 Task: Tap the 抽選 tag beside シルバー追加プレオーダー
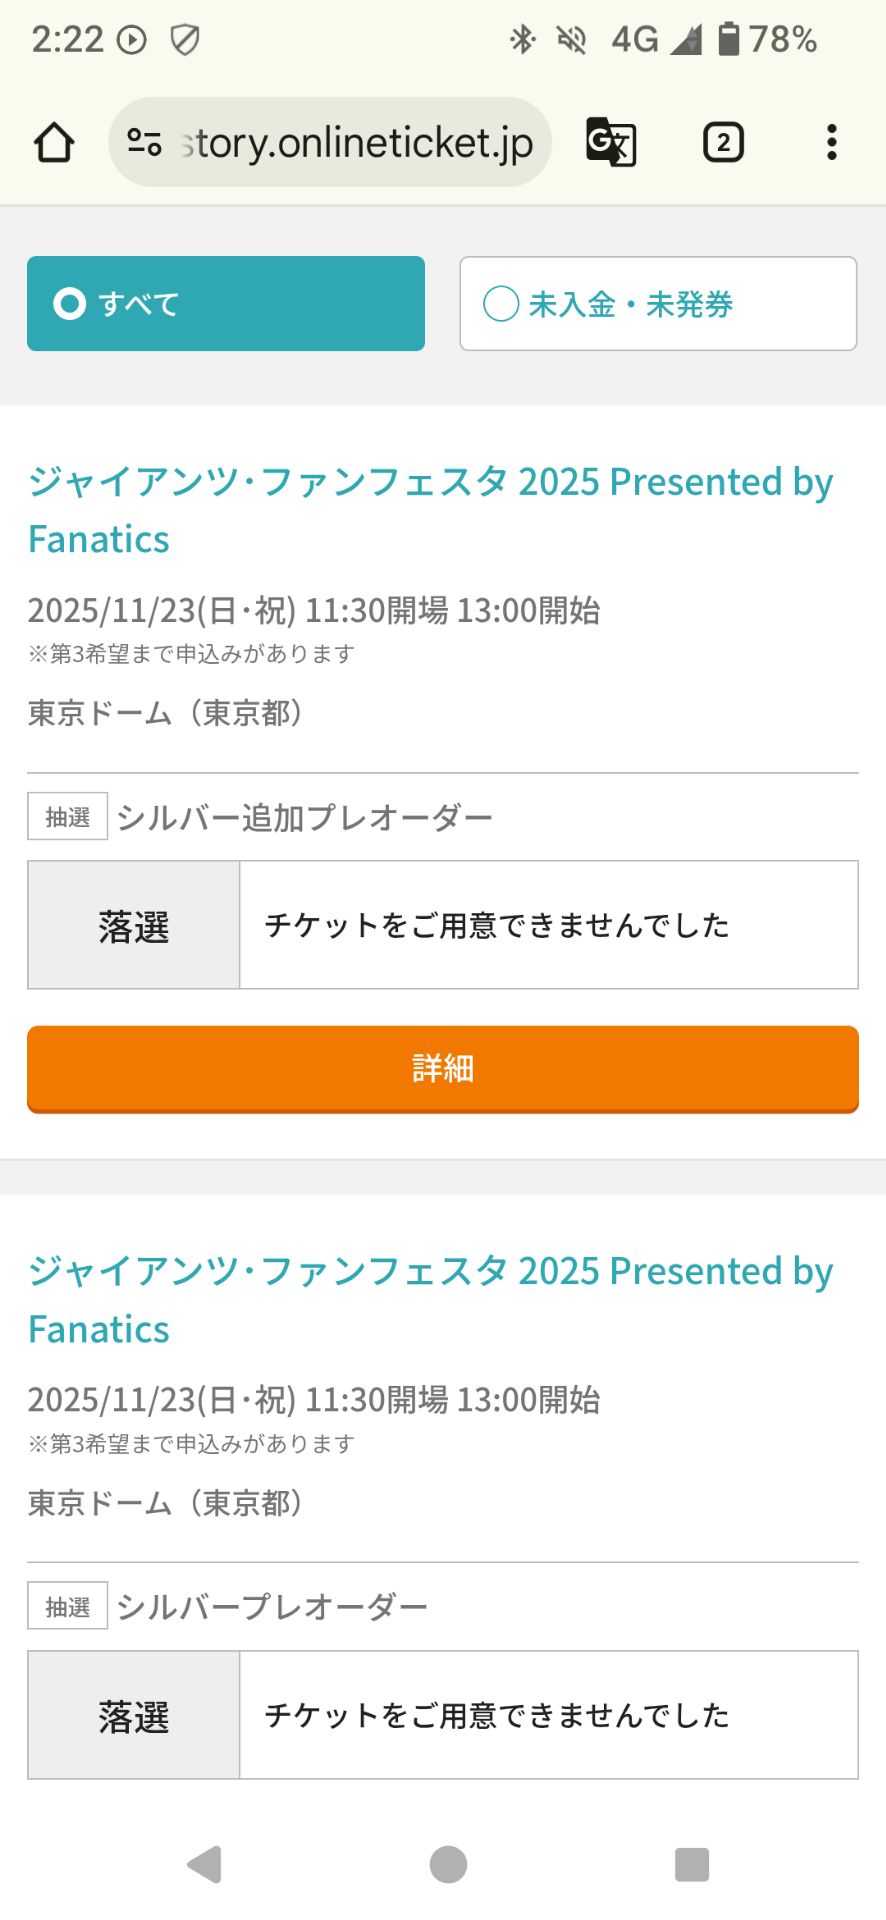pos(68,817)
